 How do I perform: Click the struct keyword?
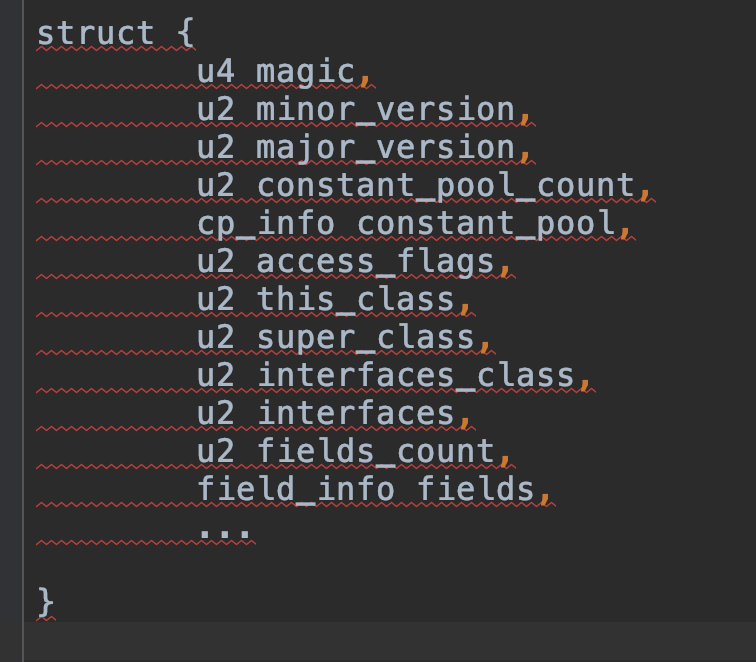pos(95,33)
